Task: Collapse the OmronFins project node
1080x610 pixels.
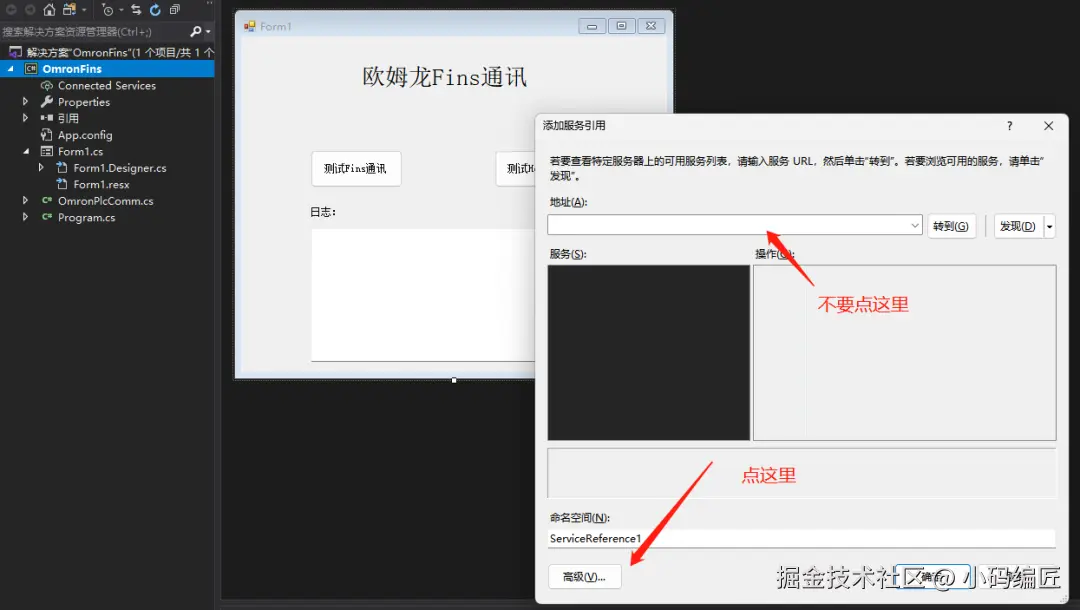Action: pos(10,69)
